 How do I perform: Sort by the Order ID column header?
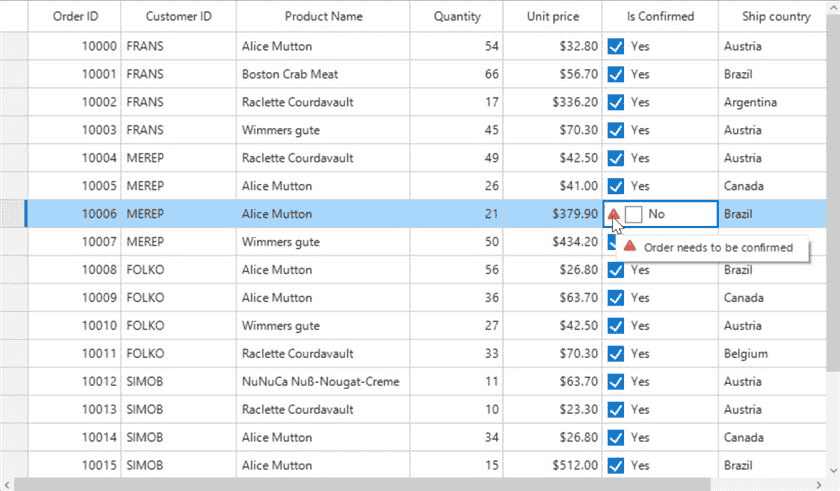pos(74,17)
